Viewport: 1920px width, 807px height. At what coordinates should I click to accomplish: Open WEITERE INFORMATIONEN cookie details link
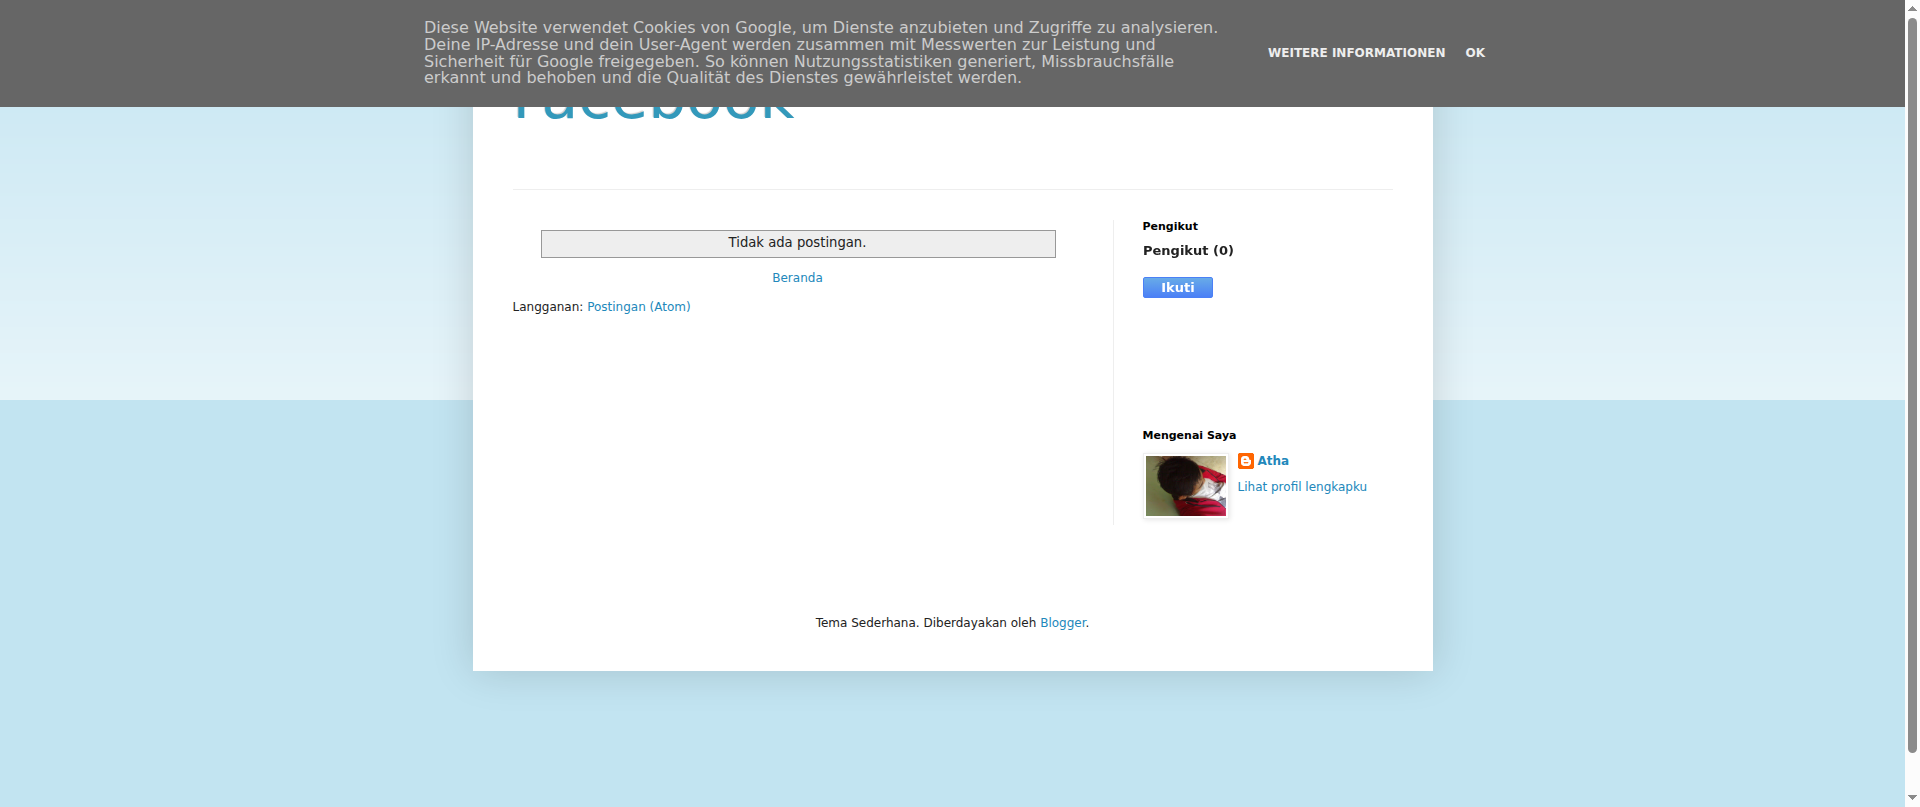coord(1356,53)
